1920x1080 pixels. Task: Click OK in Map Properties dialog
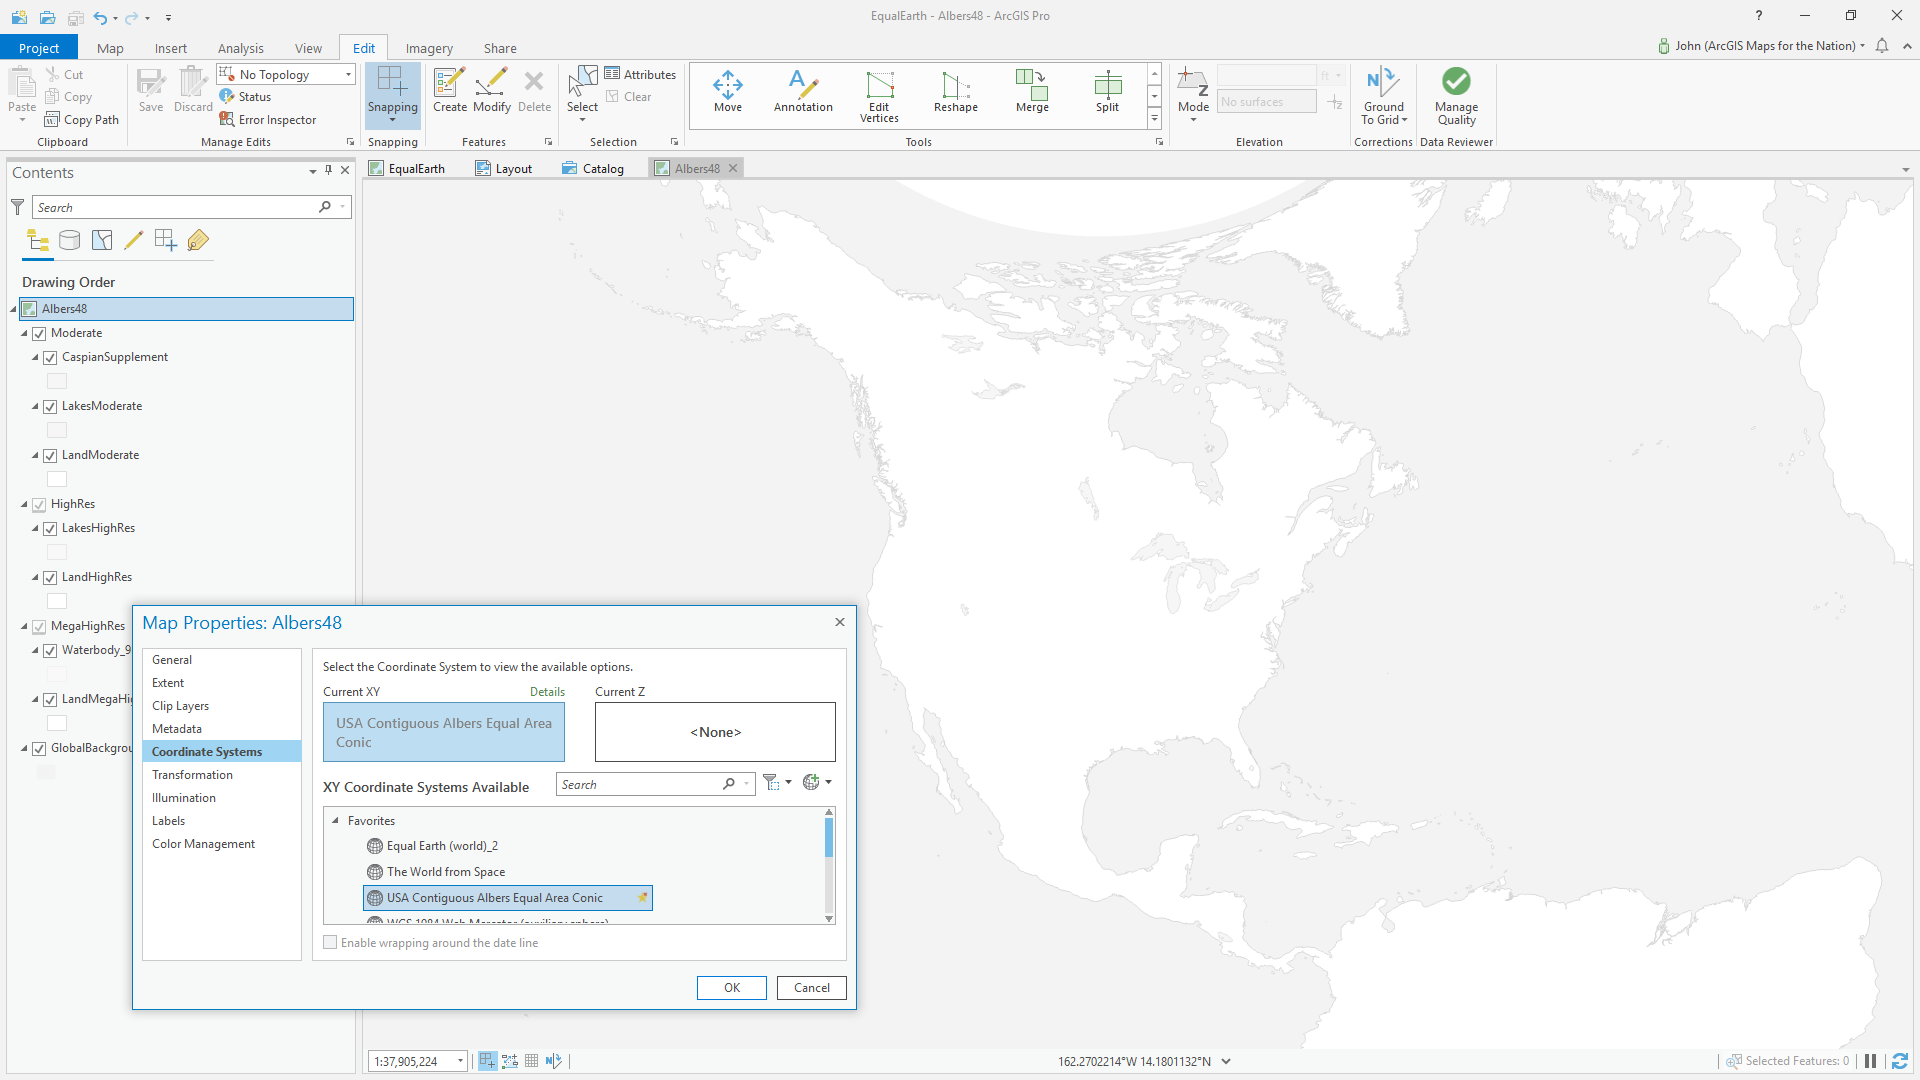[x=731, y=987]
